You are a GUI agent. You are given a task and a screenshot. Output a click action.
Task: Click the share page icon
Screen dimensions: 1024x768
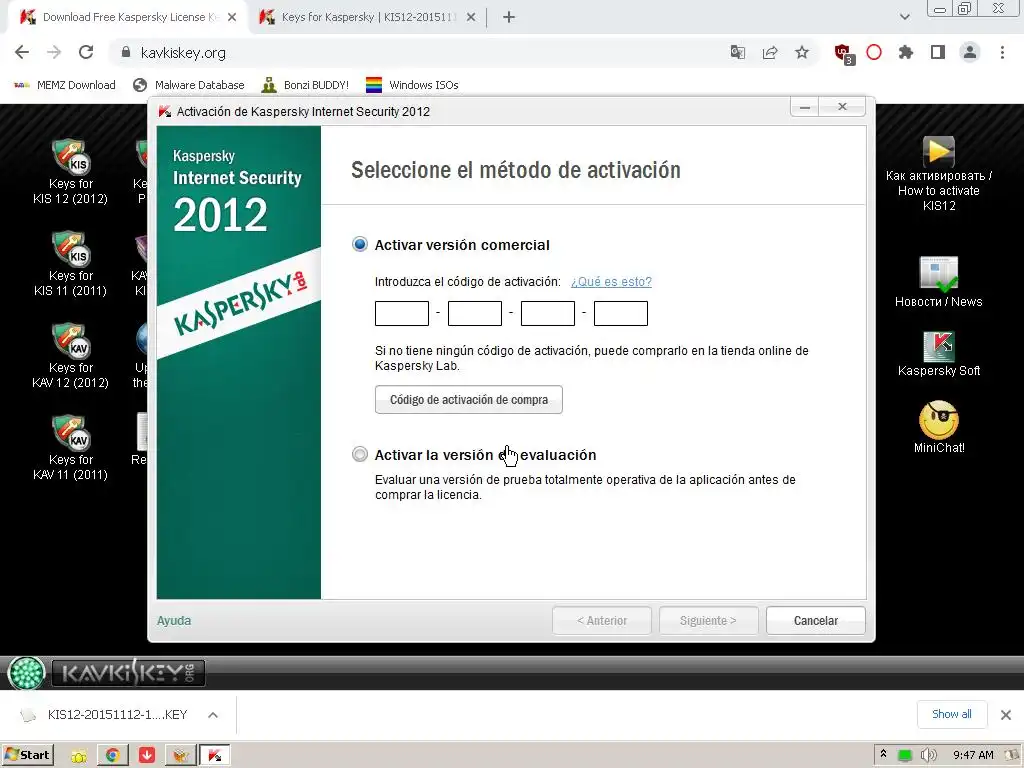coord(770,52)
